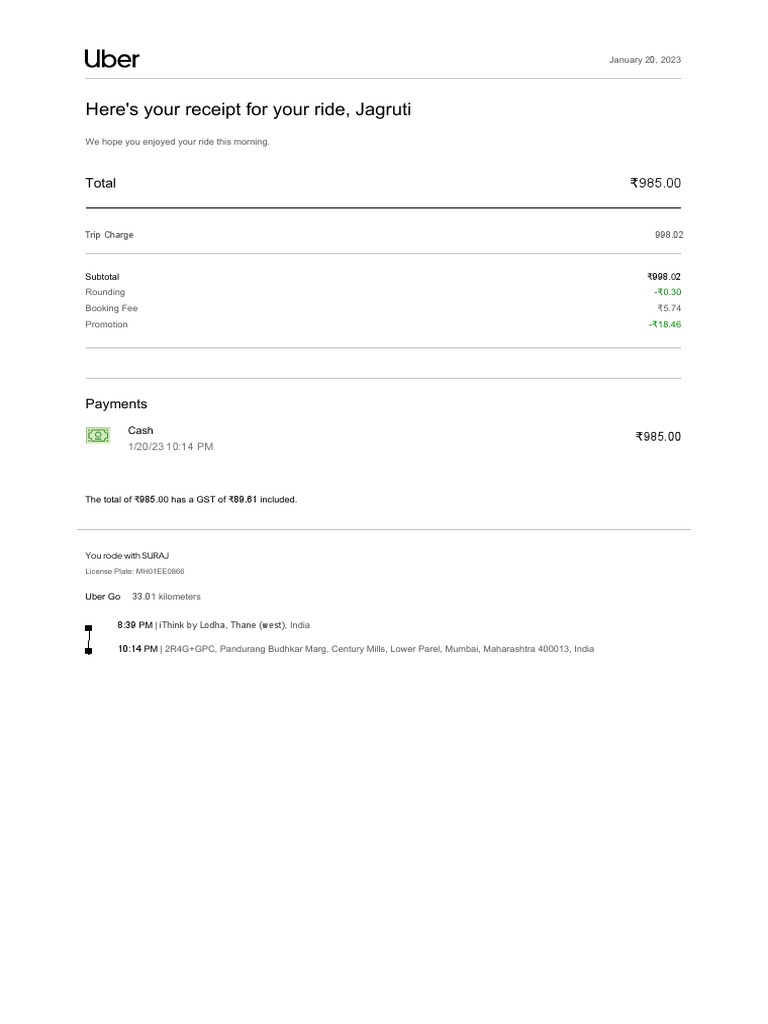Click the drop-off point route marker
Image resolution: width=768 pixels, height=1024 pixels.
[89, 651]
